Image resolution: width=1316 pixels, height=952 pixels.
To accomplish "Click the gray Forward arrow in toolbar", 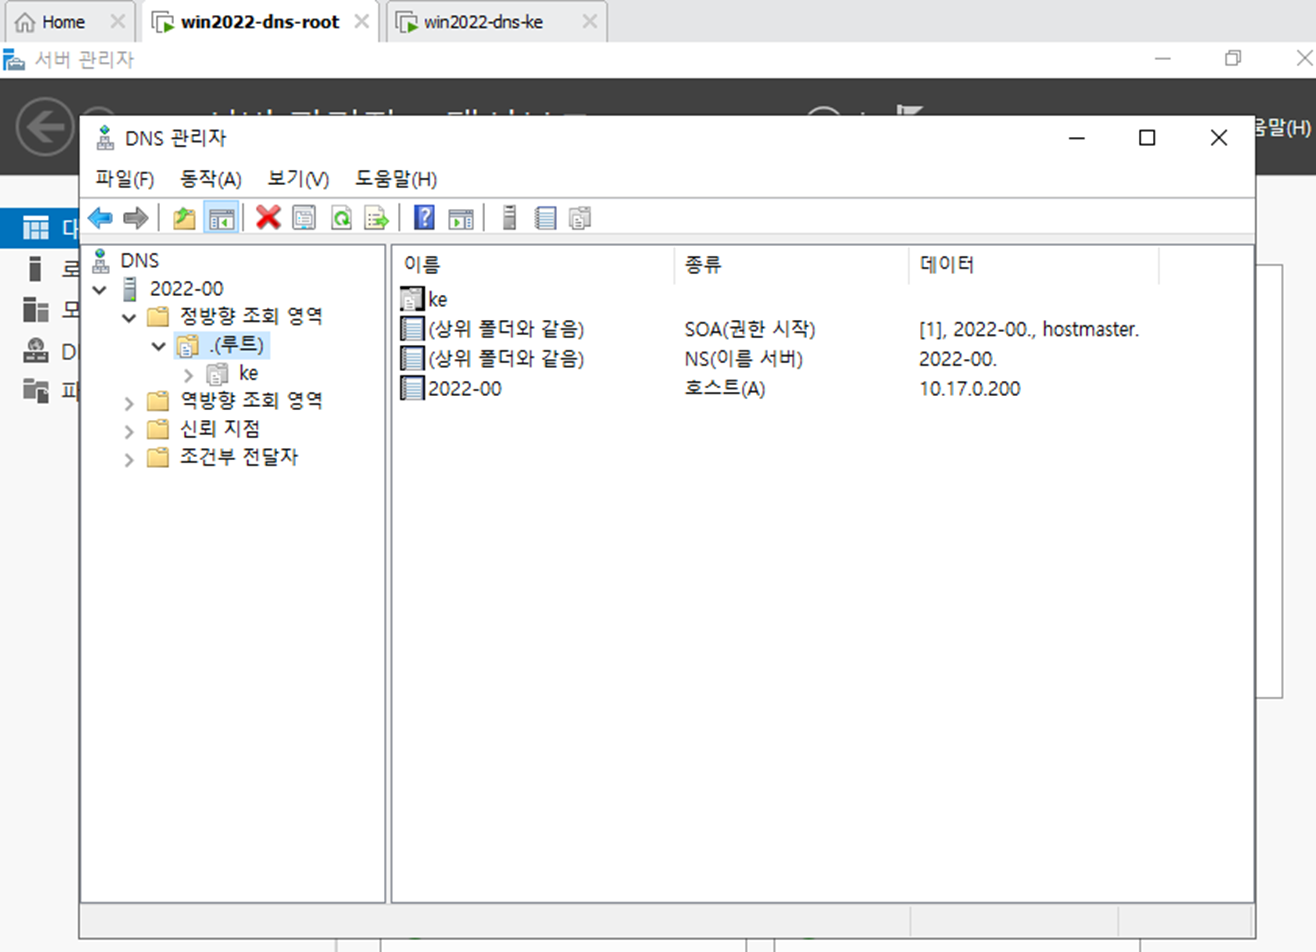I will click(136, 217).
